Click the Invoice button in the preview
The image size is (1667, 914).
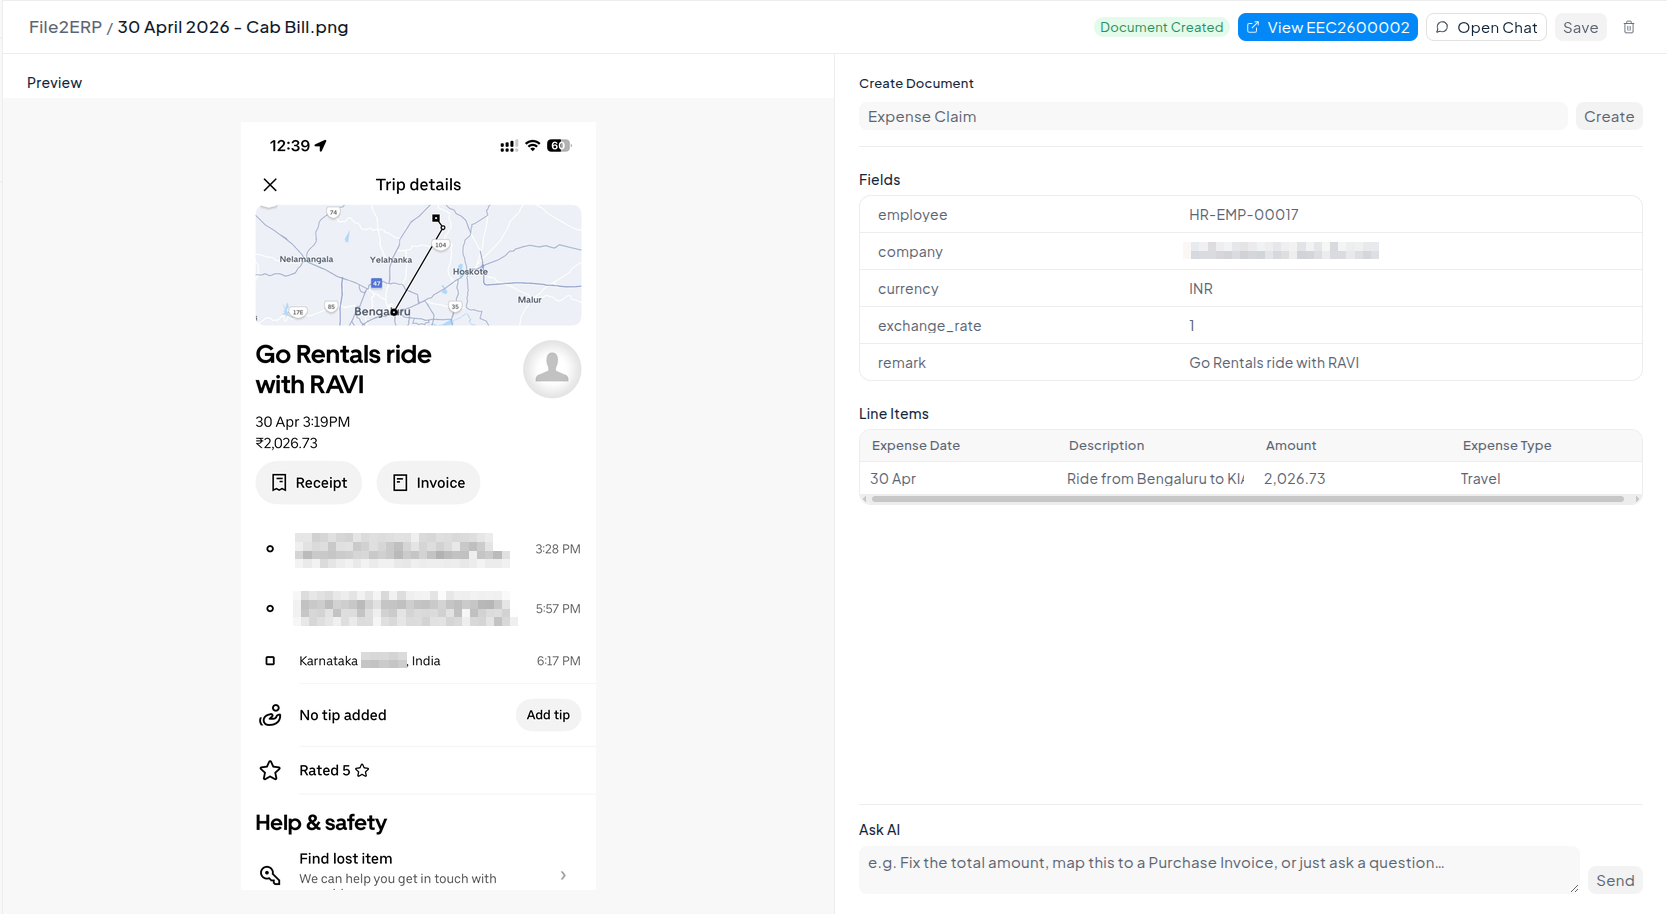[428, 483]
